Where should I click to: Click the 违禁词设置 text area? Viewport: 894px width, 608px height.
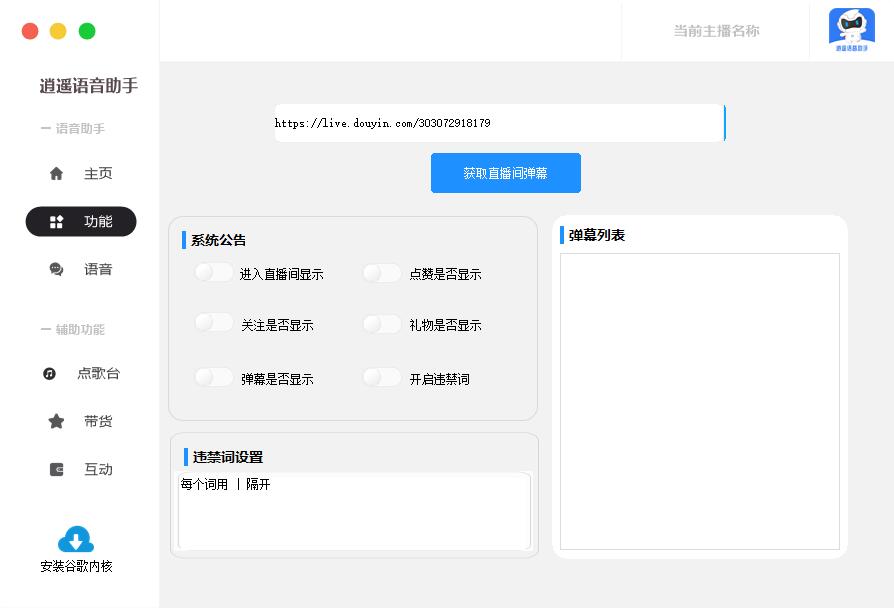[x=354, y=512]
